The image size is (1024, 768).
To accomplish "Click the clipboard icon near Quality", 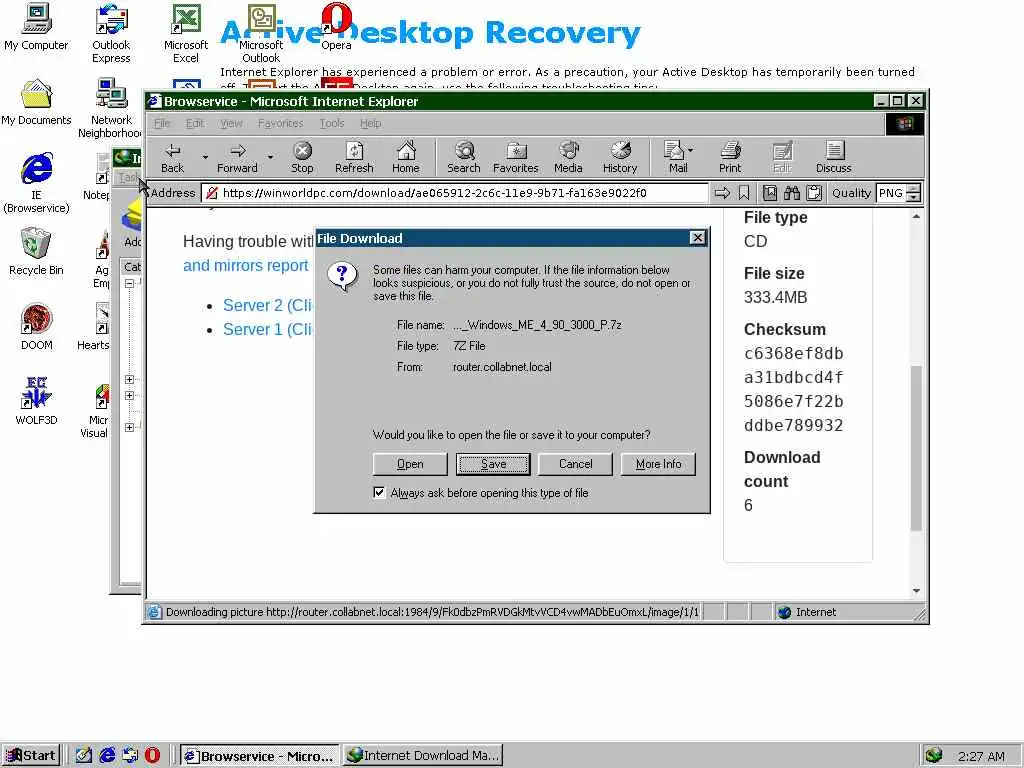I will (814, 193).
